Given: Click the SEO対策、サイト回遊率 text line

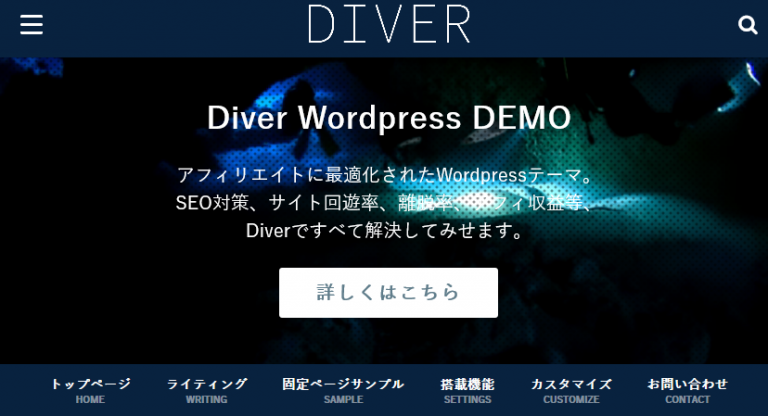Looking at the screenshot, I should [385, 203].
